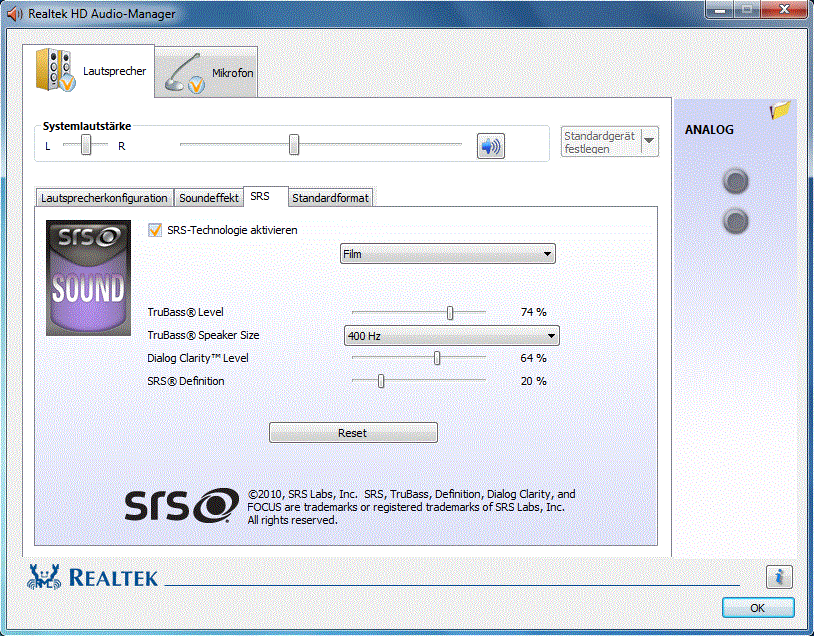Click the Systemlautstärke group label
814x636 pixels.
(87, 126)
